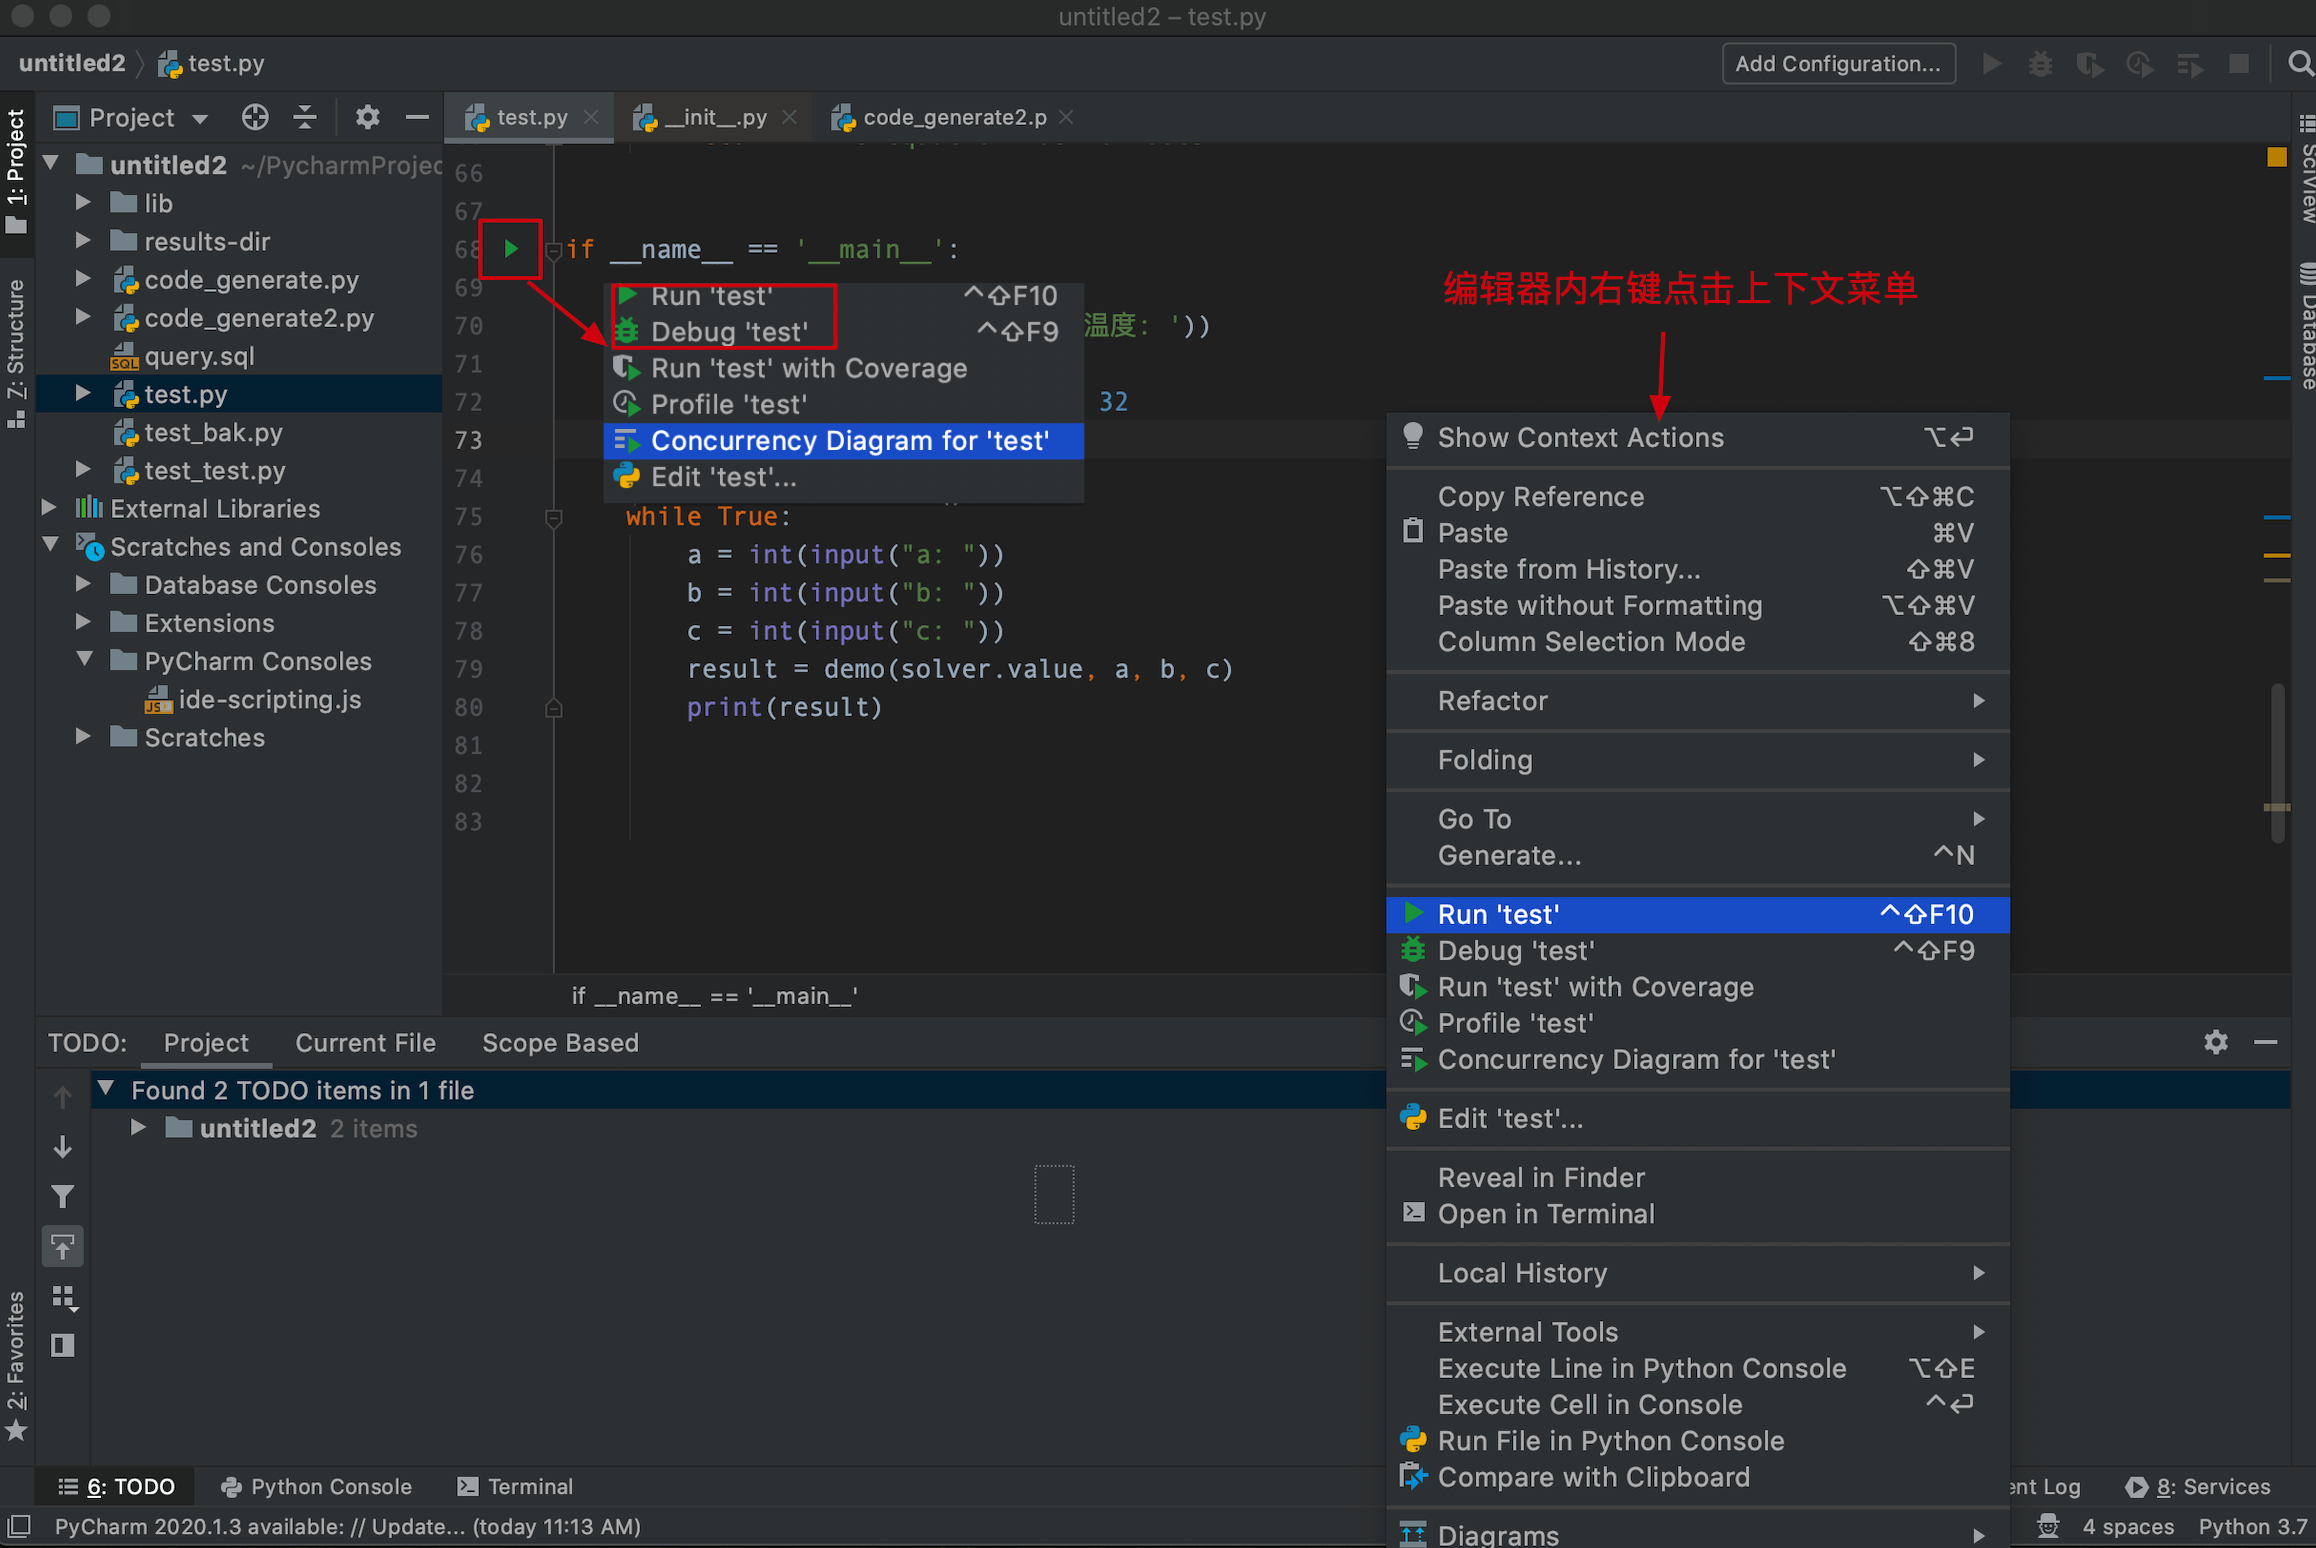Open Project panel settings gear
The width and height of the screenshot is (2316, 1548).
tap(367, 117)
